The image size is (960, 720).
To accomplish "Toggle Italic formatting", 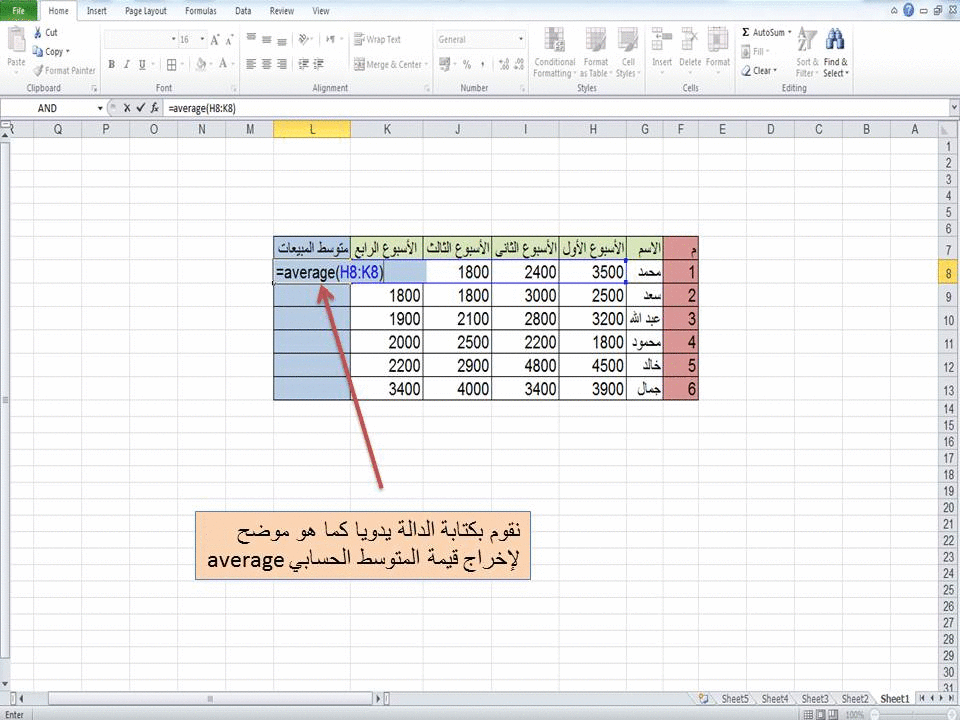I will (x=127, y=64).
